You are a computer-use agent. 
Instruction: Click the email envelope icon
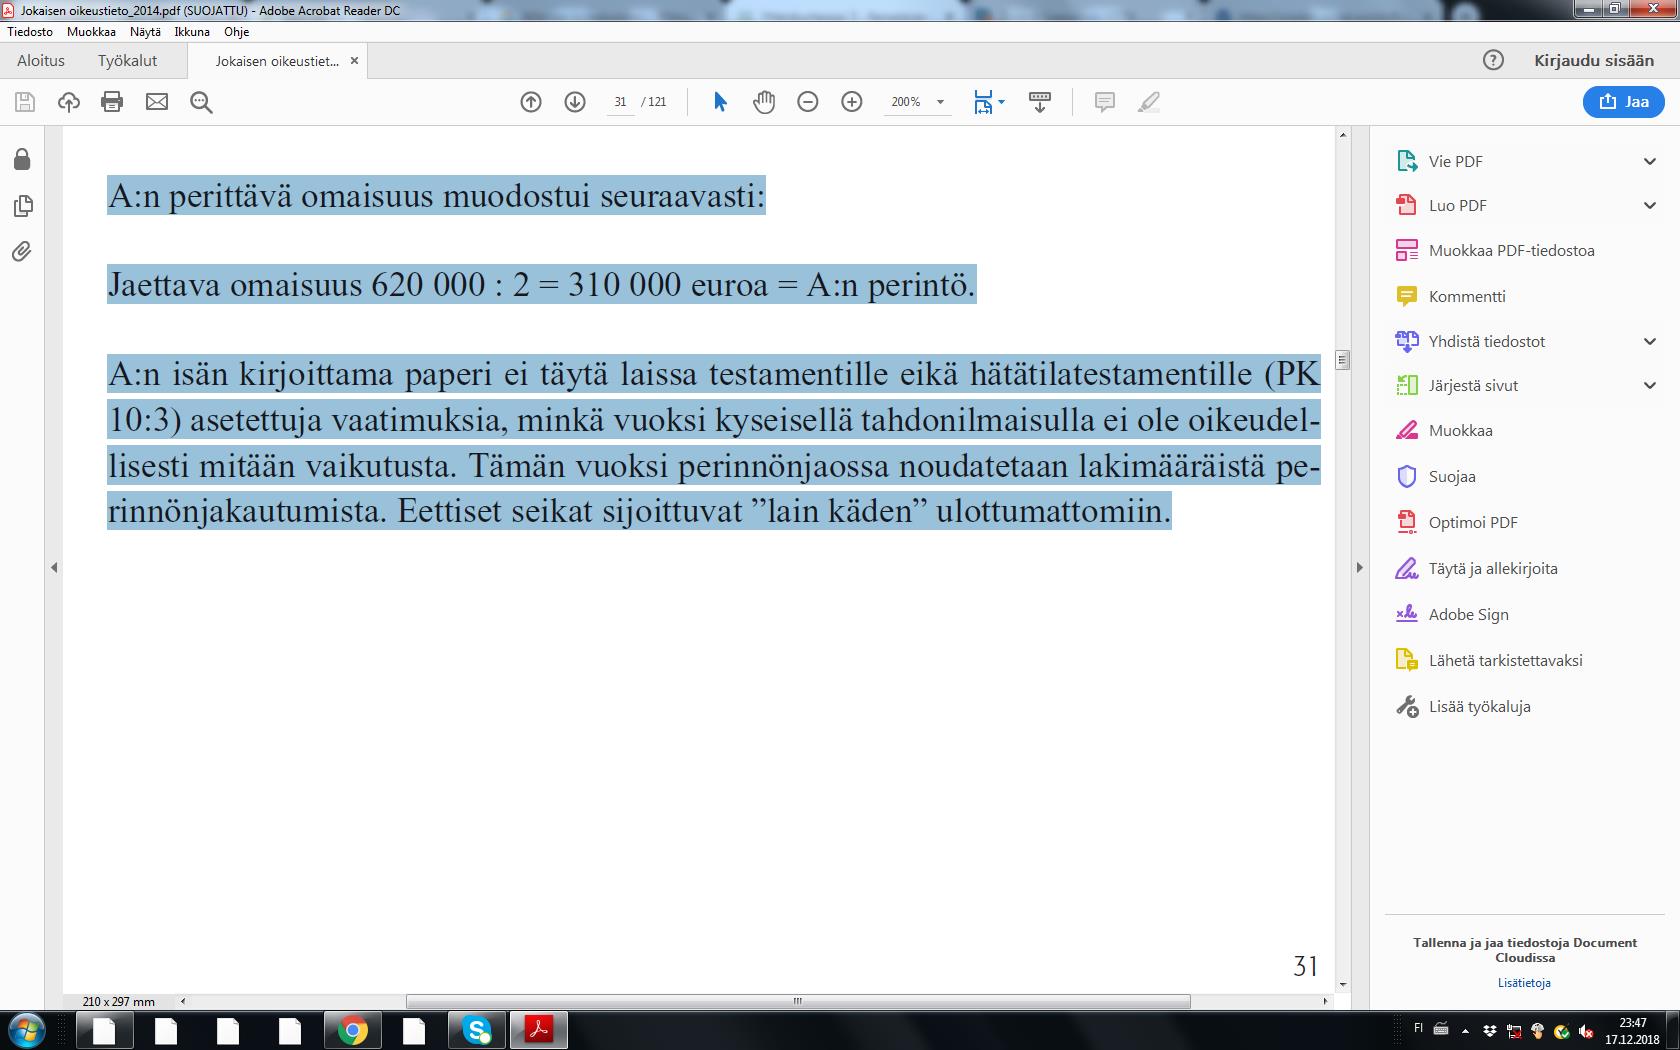(157, 102)
